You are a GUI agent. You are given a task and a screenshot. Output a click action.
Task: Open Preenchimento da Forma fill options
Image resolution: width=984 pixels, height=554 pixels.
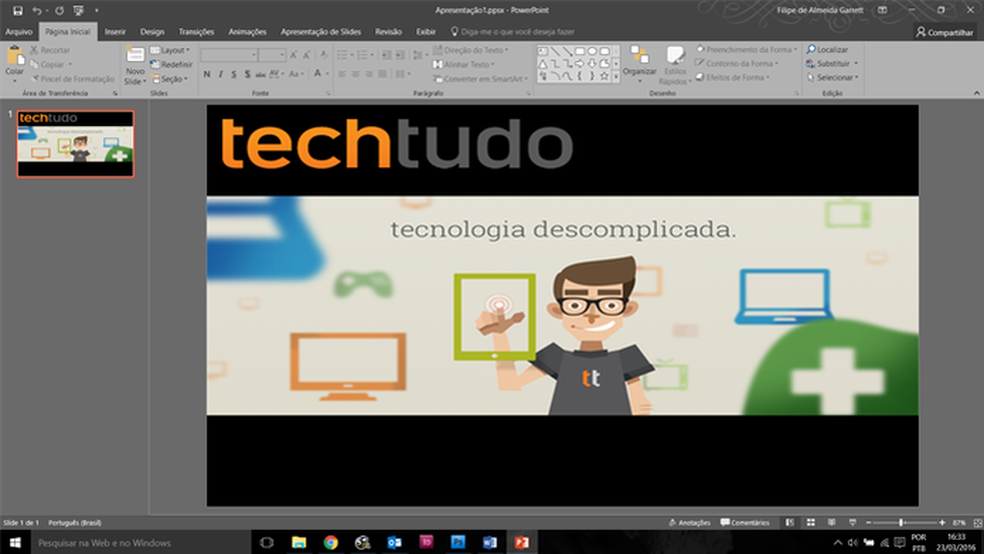click(746, 50)
